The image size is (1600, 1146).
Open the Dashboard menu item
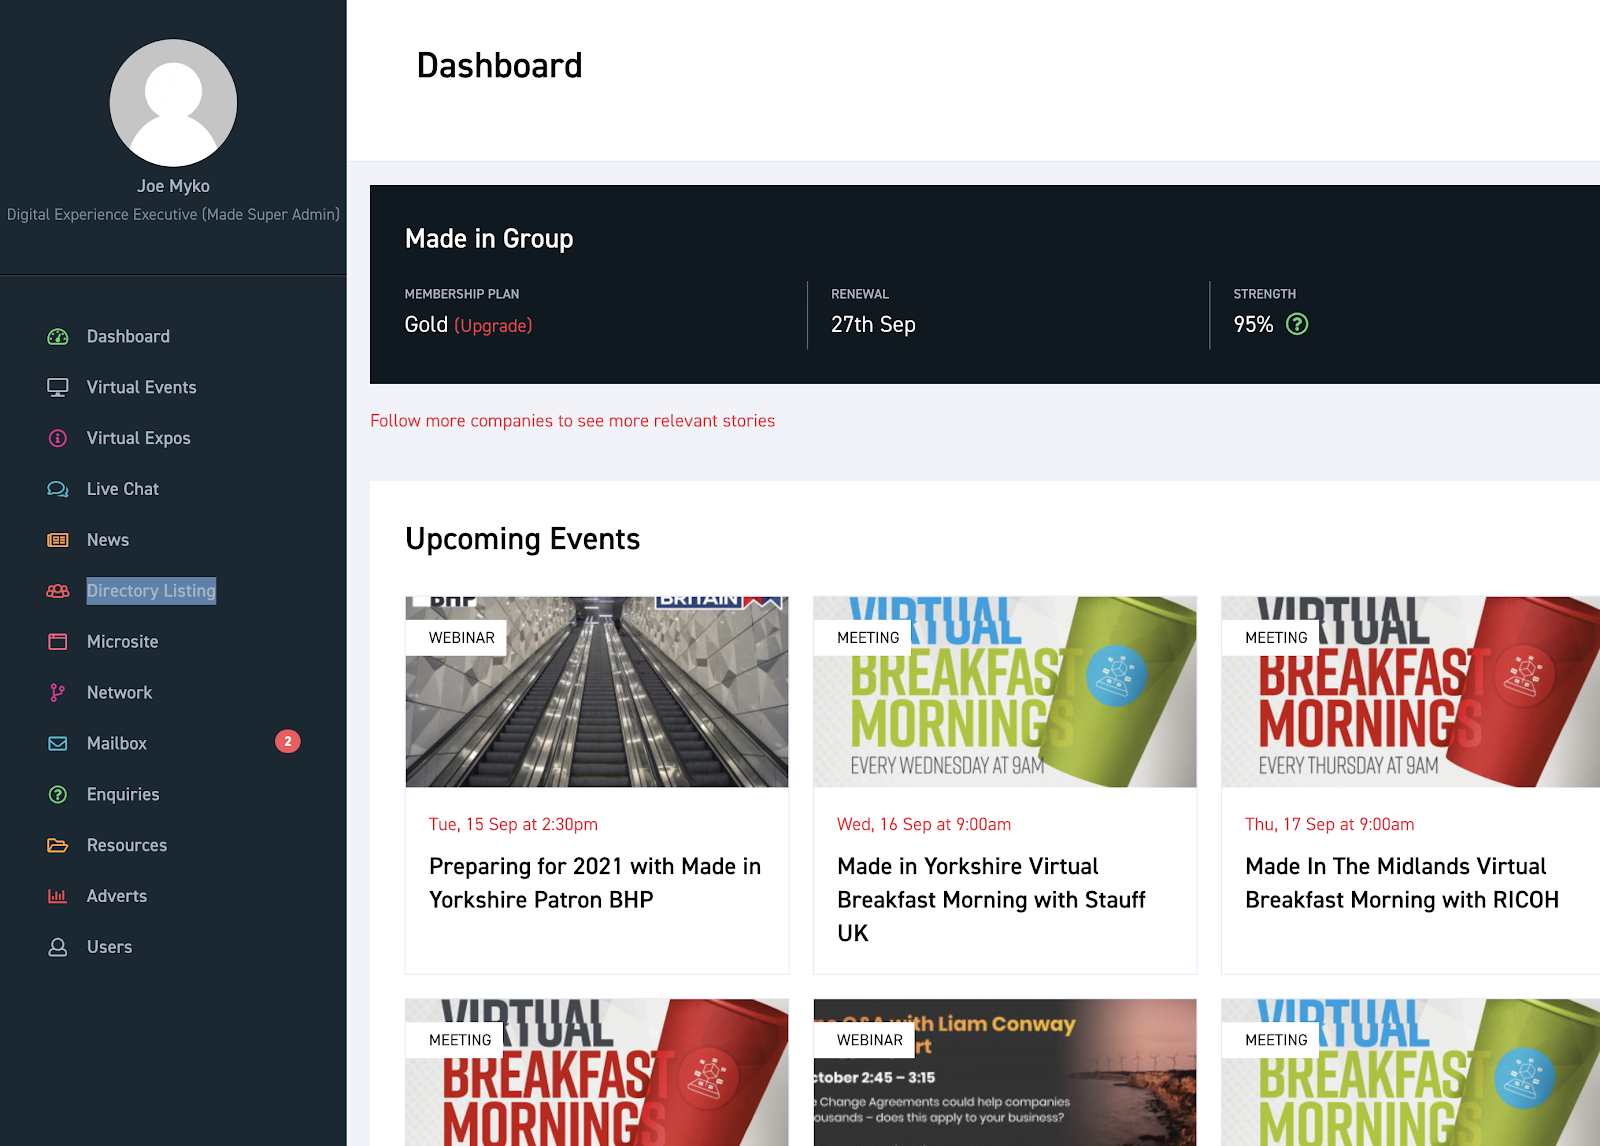[x=128, y=337]
